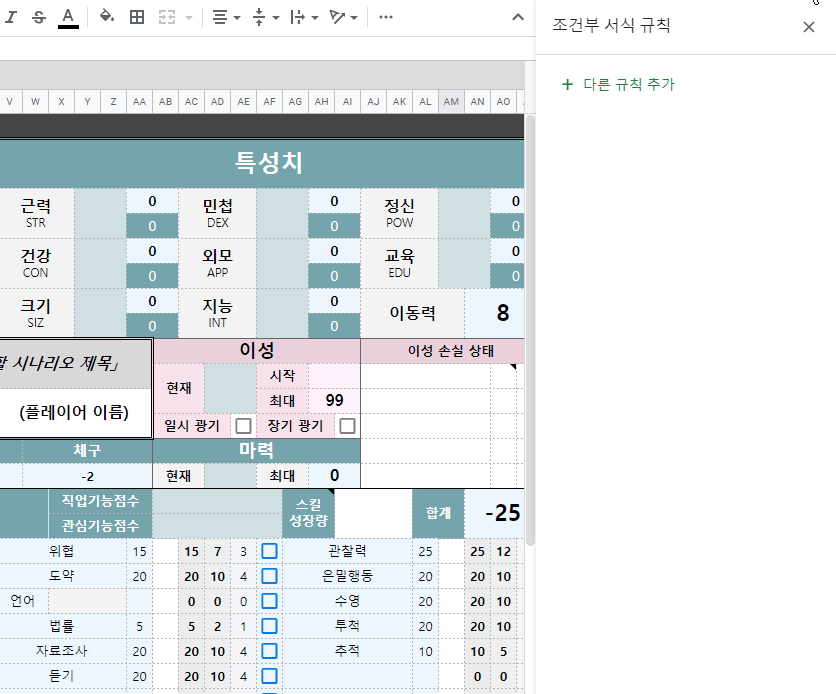Click the 이성 손실 상태 header
Screen dimensions: 836x694
pos(443,351)
